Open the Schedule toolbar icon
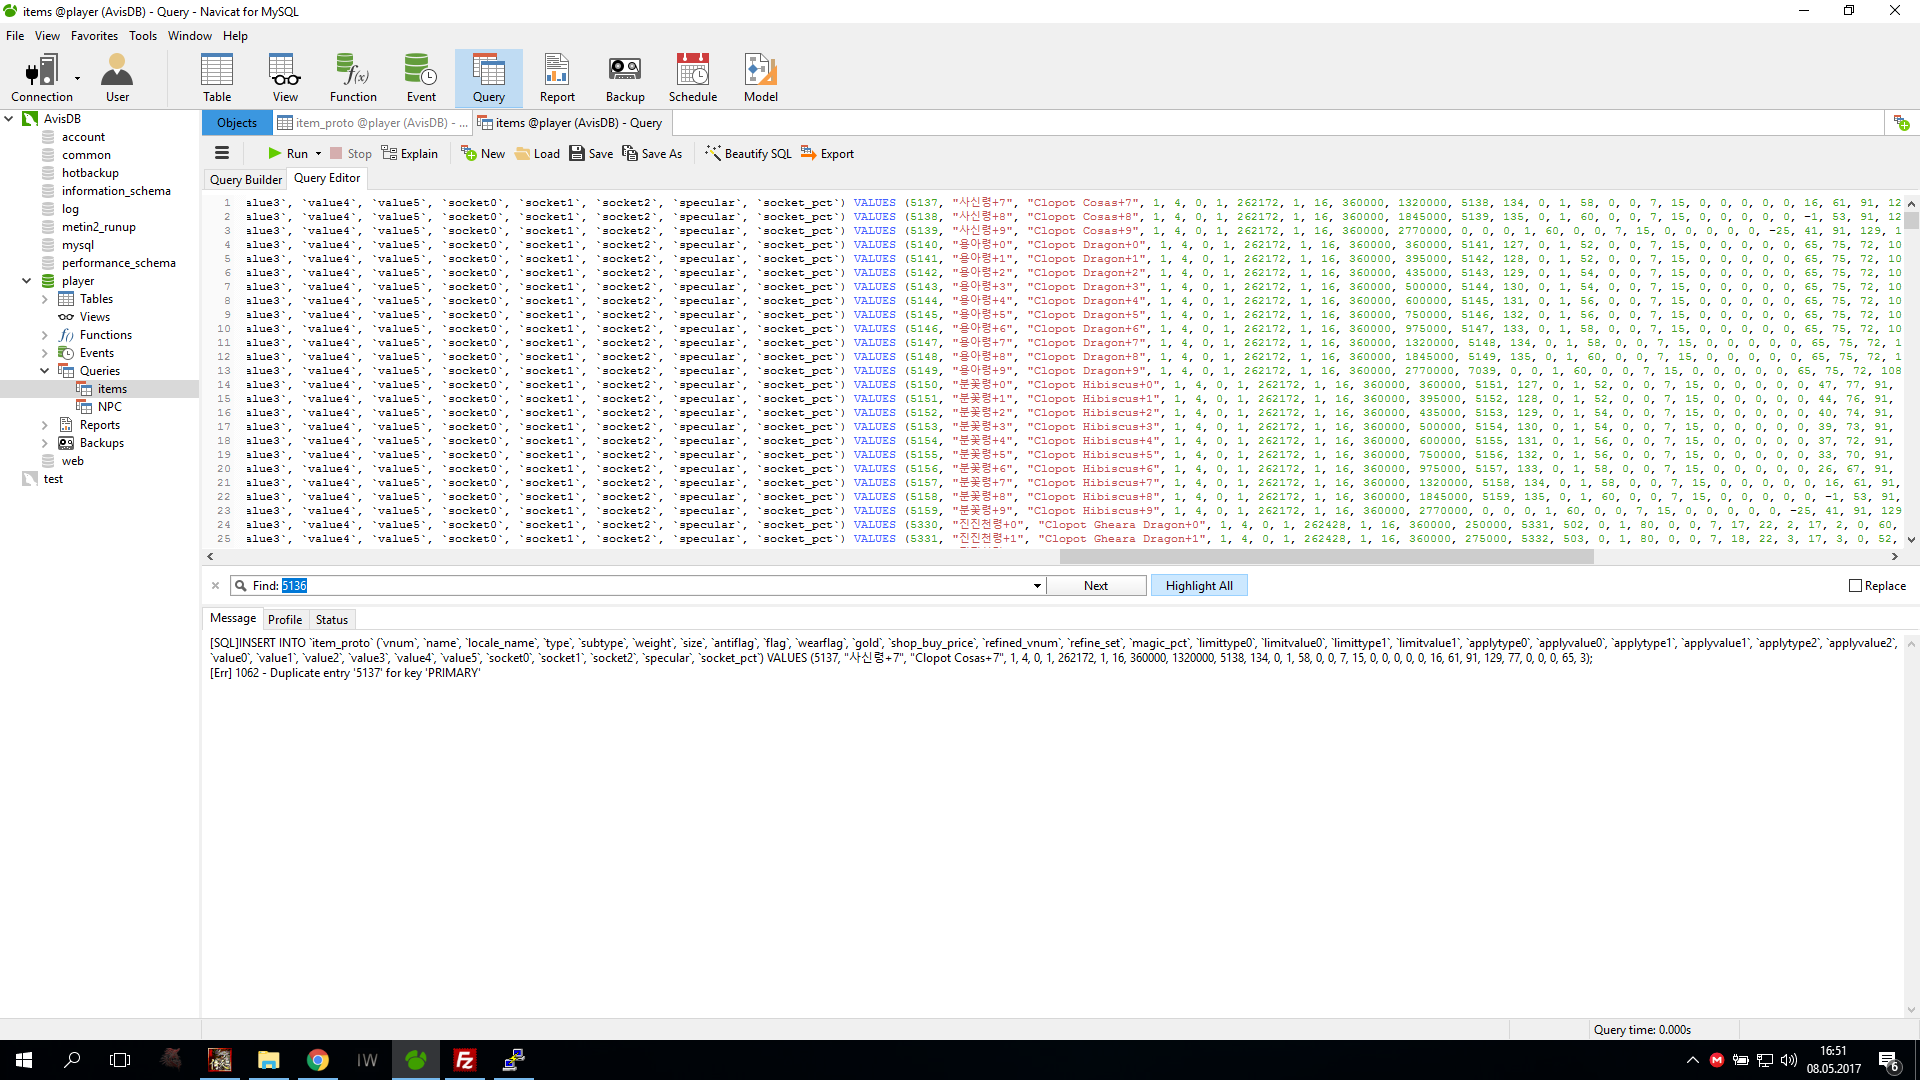This screenshot has height=1080, width=1920. click(693, 78)
